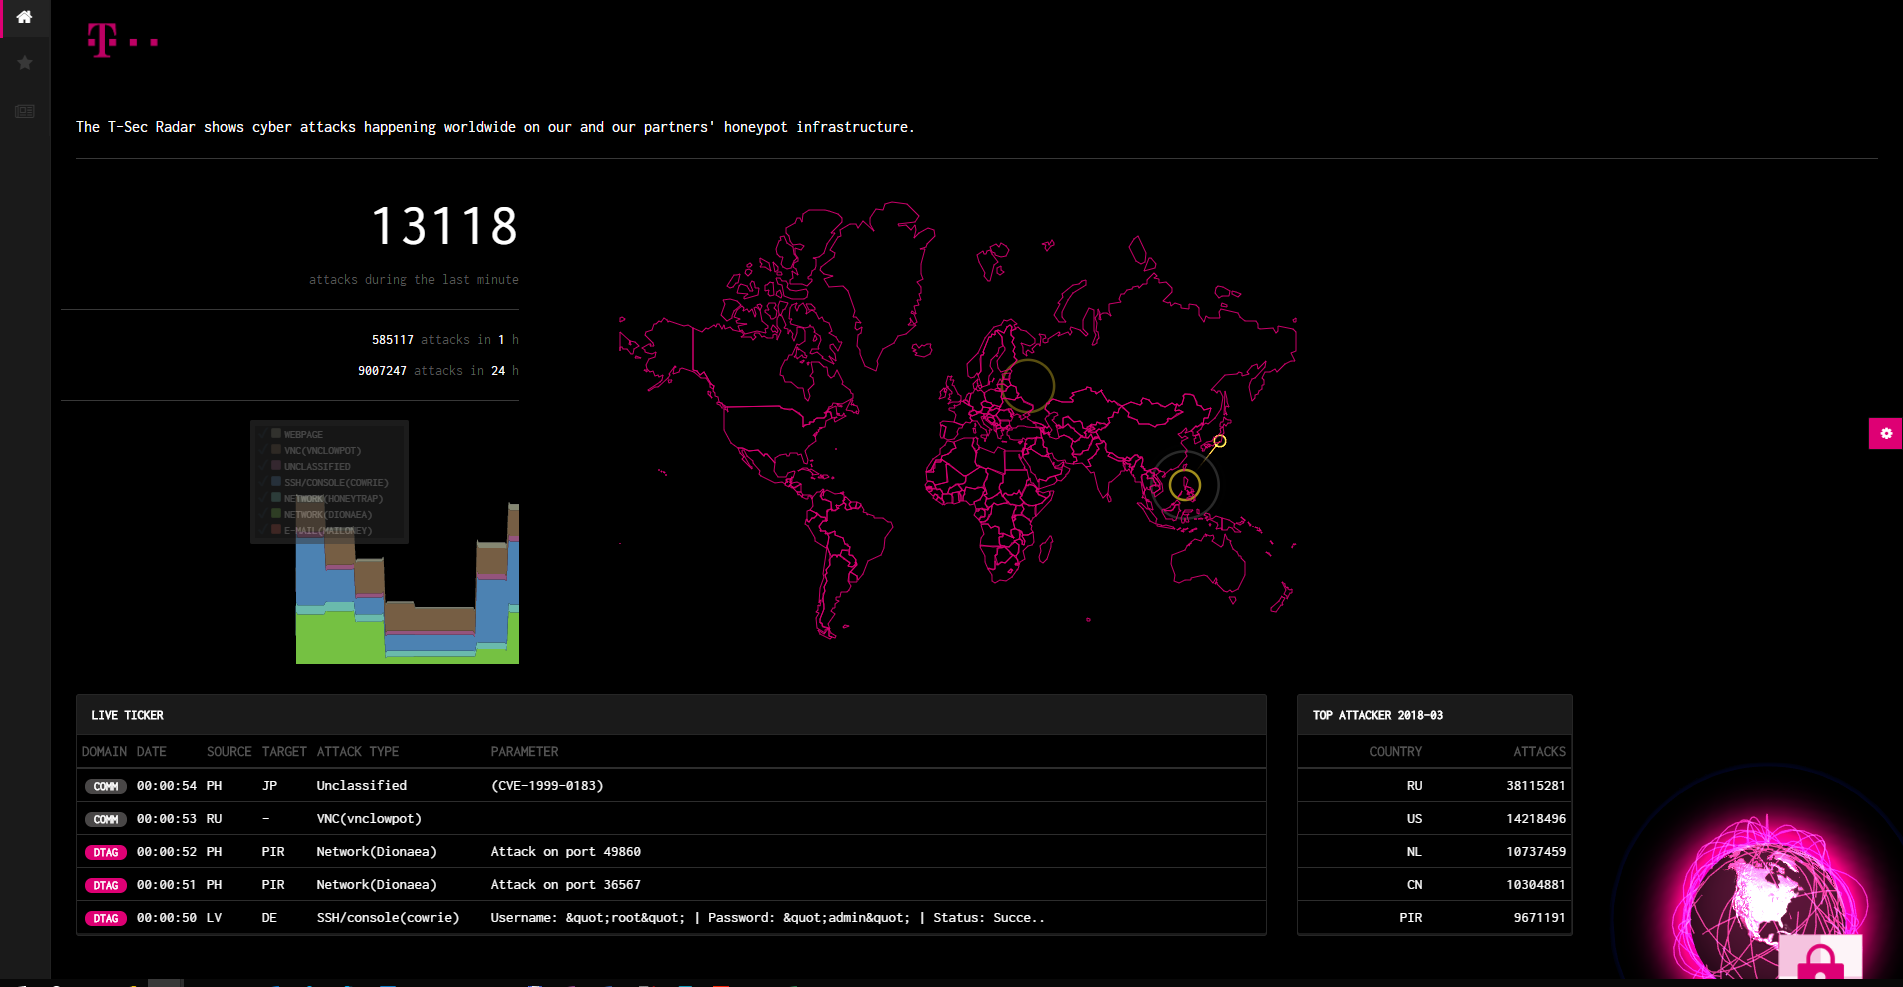The image size is (1903, 987).
Task: Click the COMM badge at 00:00:53
Action: coord(106,819)
